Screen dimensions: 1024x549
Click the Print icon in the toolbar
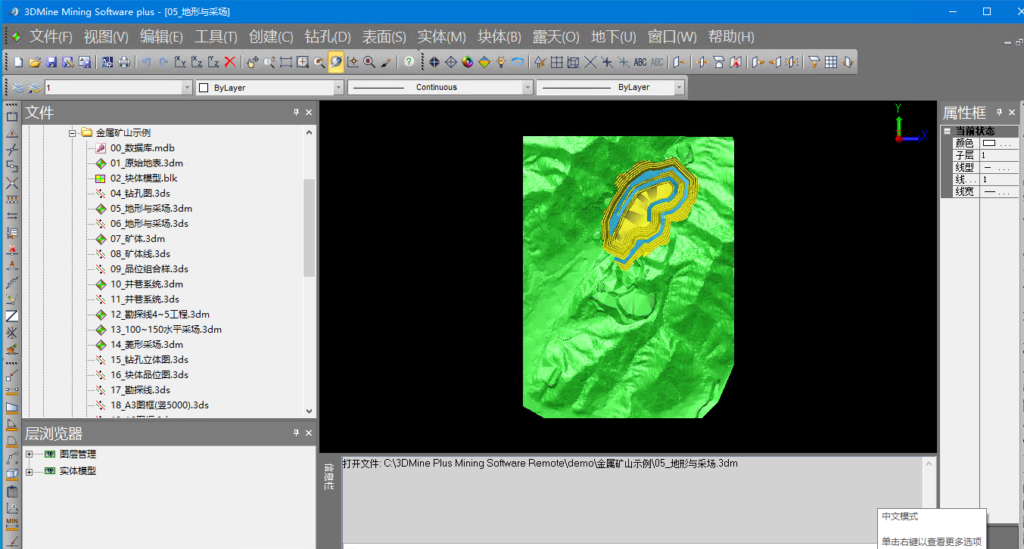(x=123, y=62)
